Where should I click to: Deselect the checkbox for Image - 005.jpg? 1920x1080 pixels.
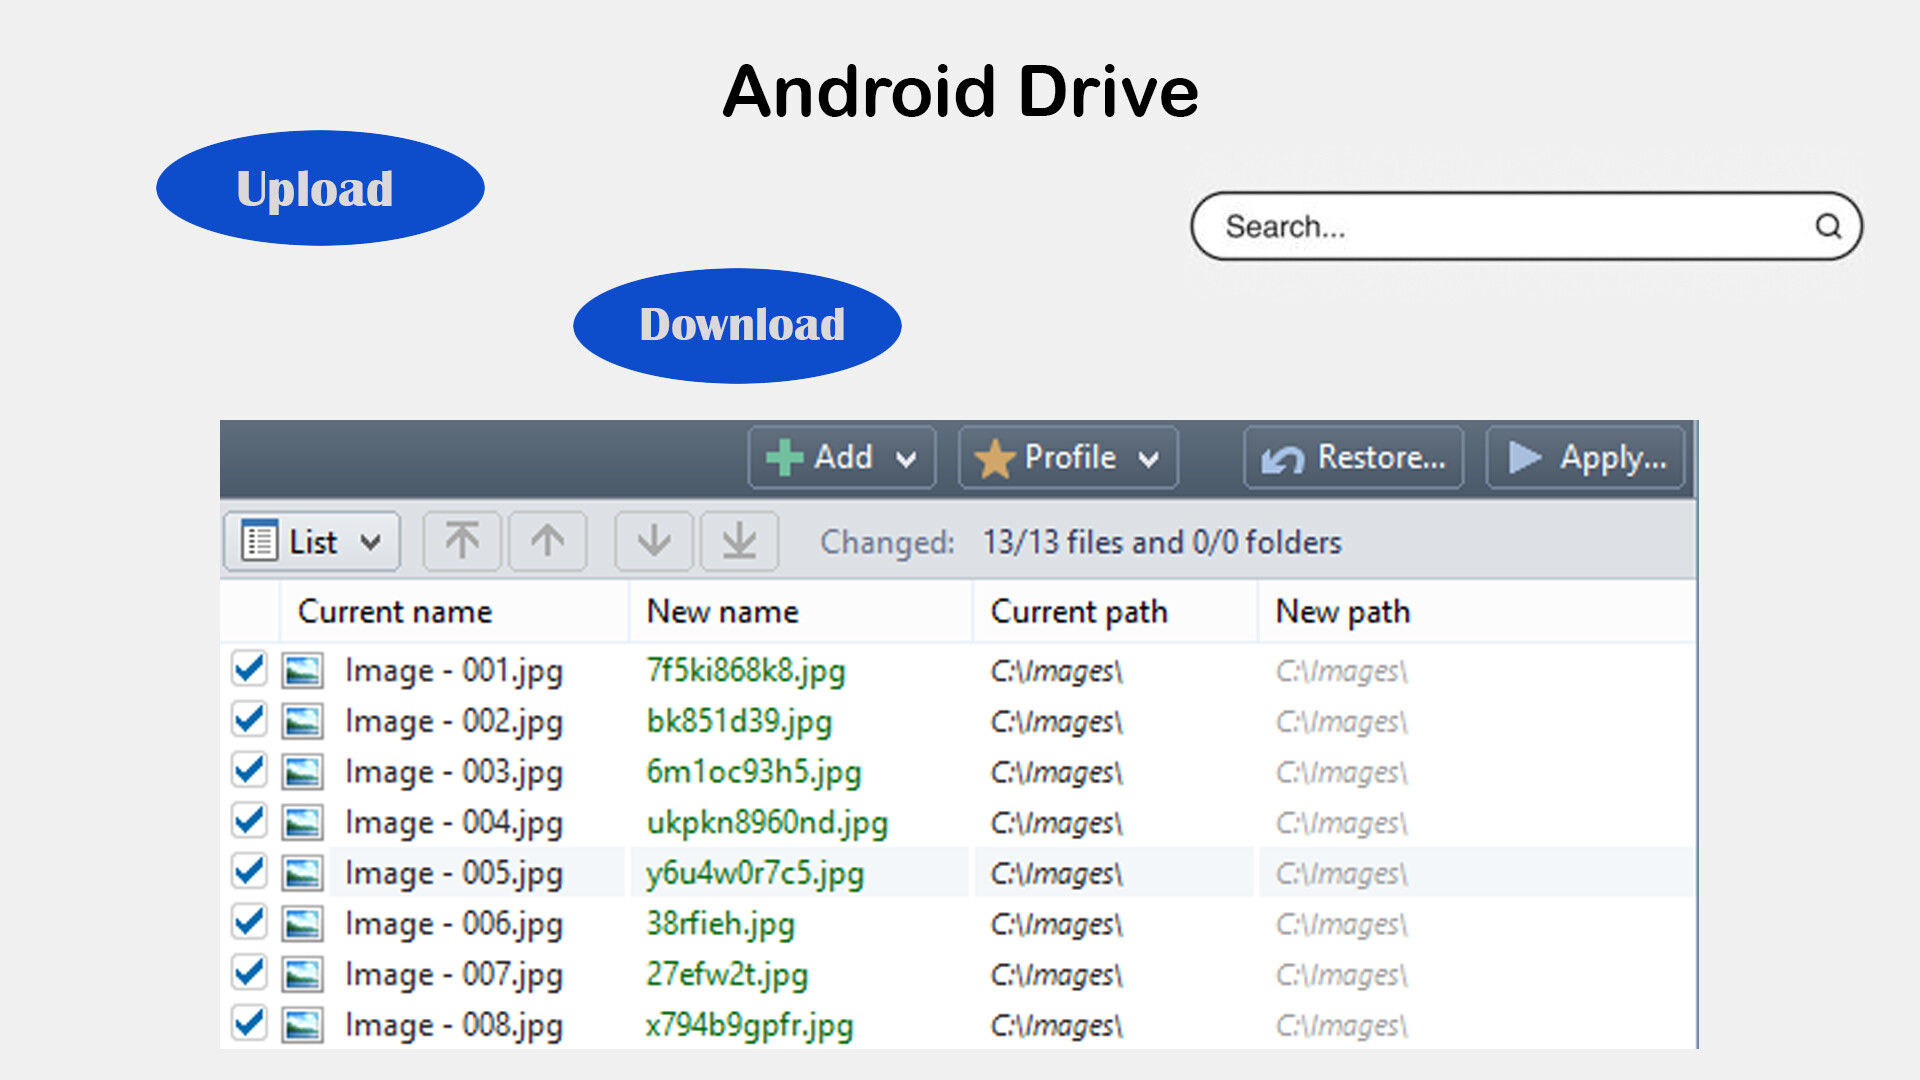click(x=249, y=871)
